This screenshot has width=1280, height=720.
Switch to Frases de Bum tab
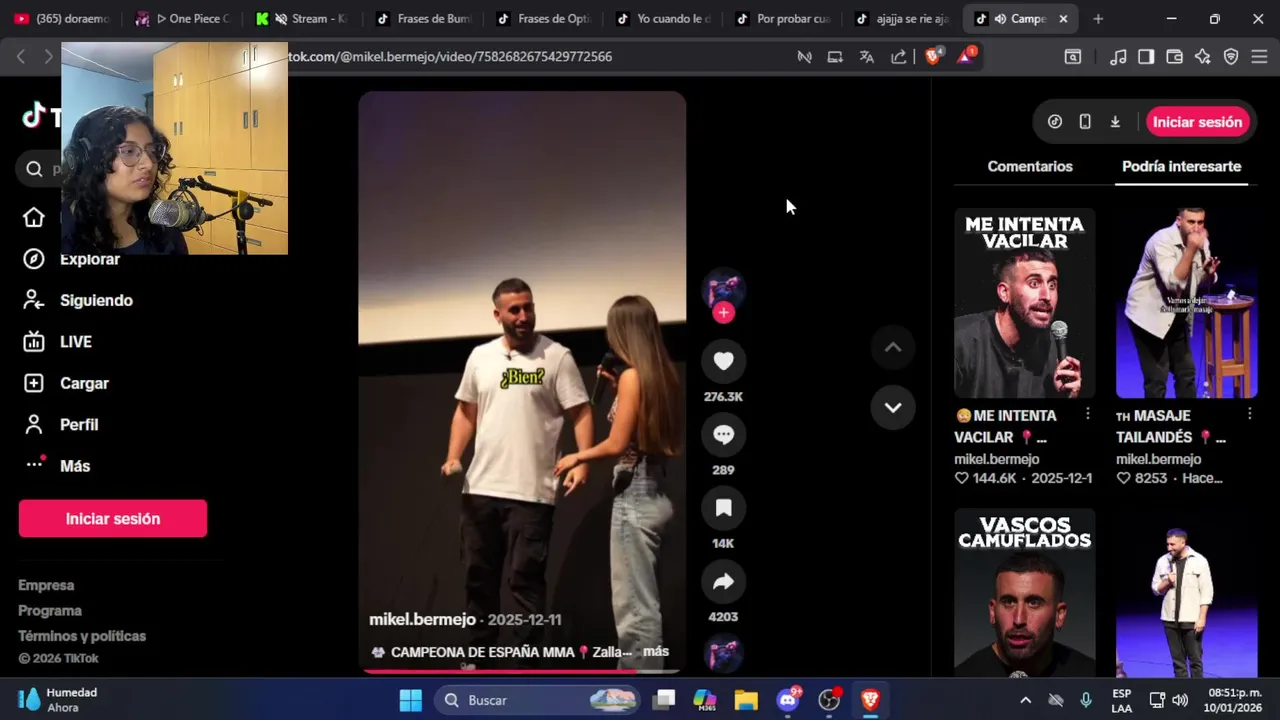click(423, 19)
